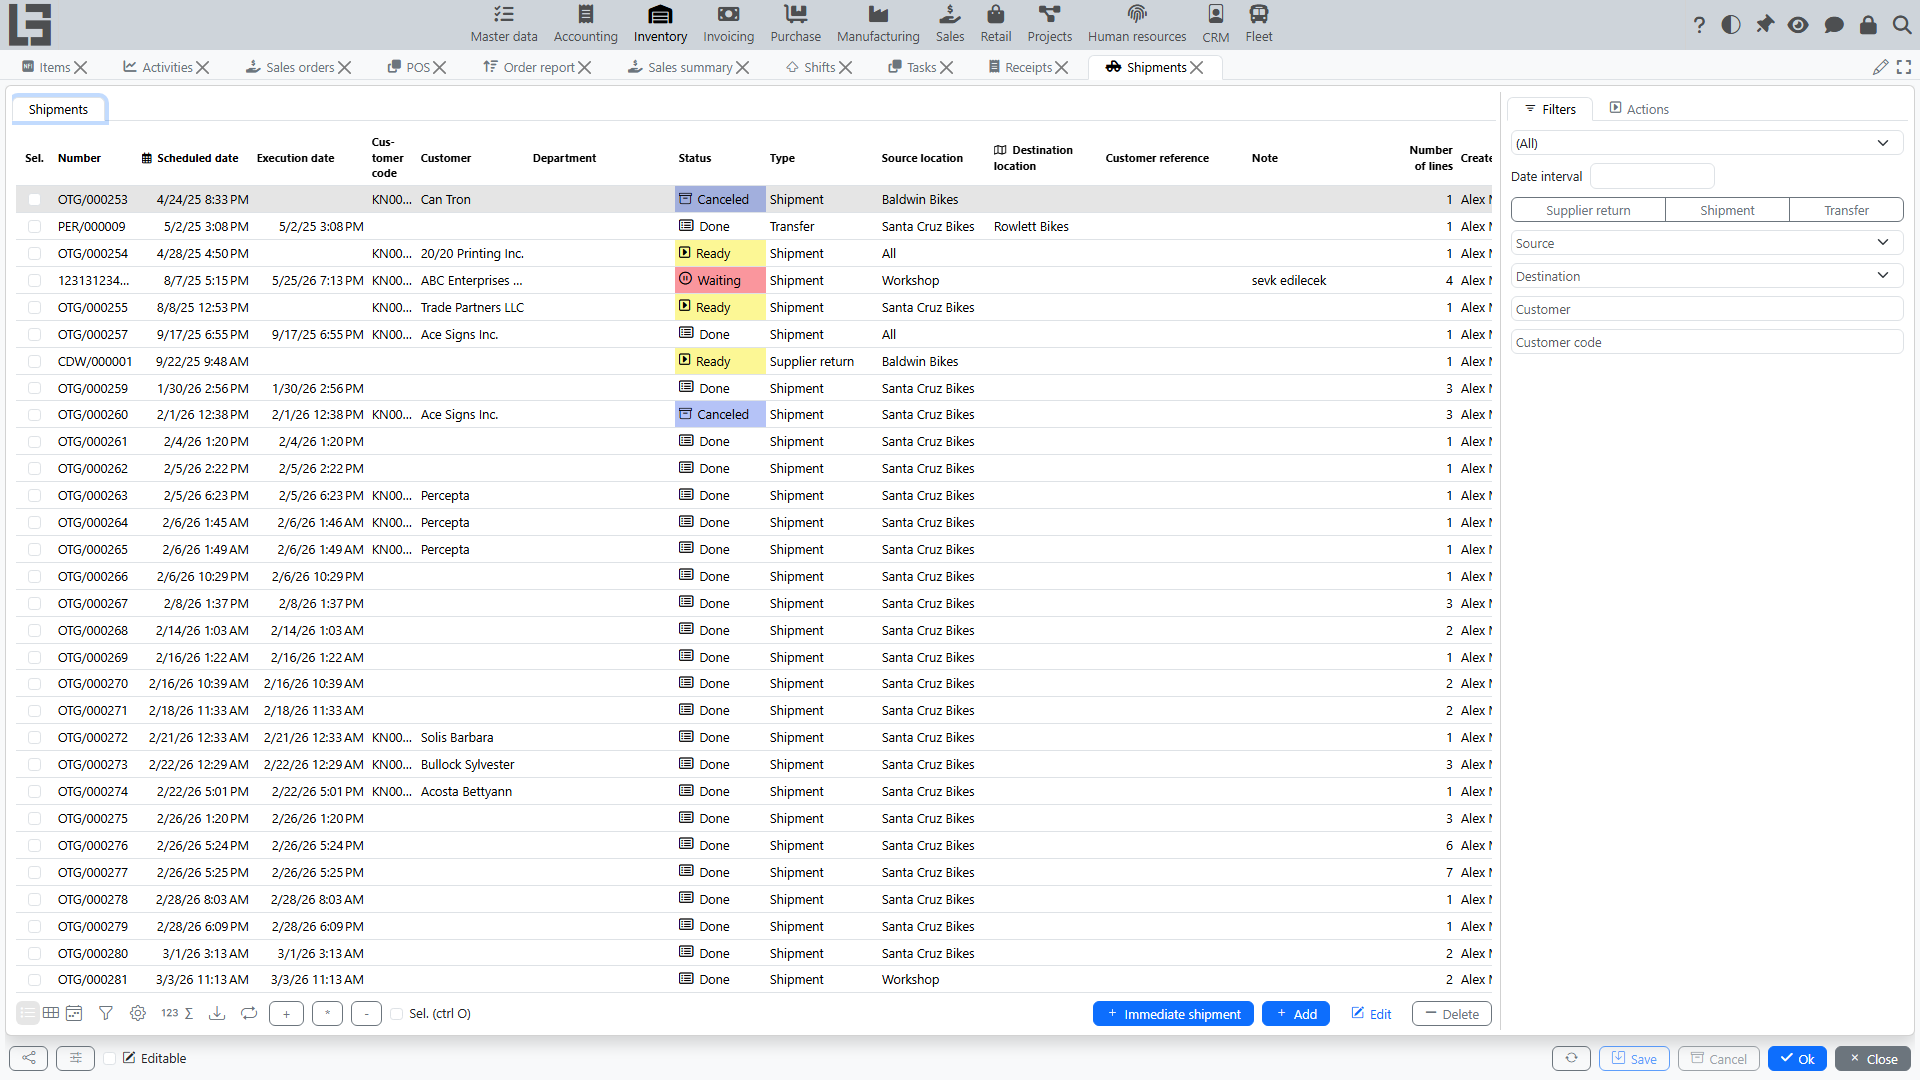Click the help question mark icon
1920x1080 pixels.
pos(1699,25)
